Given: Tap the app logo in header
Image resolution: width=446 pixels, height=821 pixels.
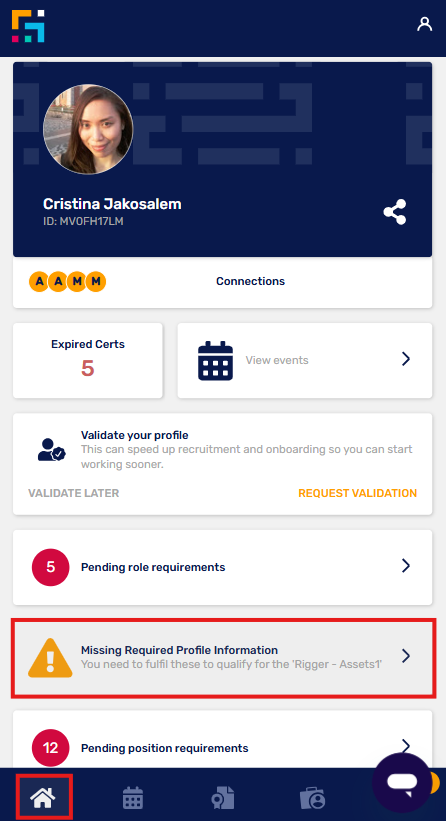Looking at the screenshot, I should point(28,26).
